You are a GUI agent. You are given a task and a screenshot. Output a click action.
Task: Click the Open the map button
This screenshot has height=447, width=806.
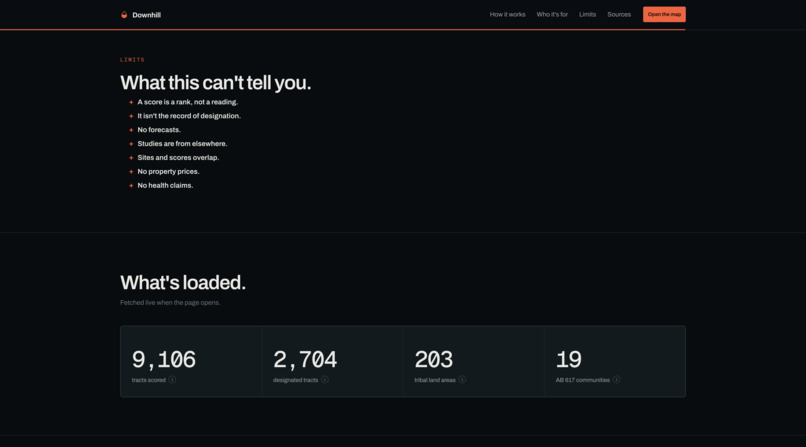664,14
